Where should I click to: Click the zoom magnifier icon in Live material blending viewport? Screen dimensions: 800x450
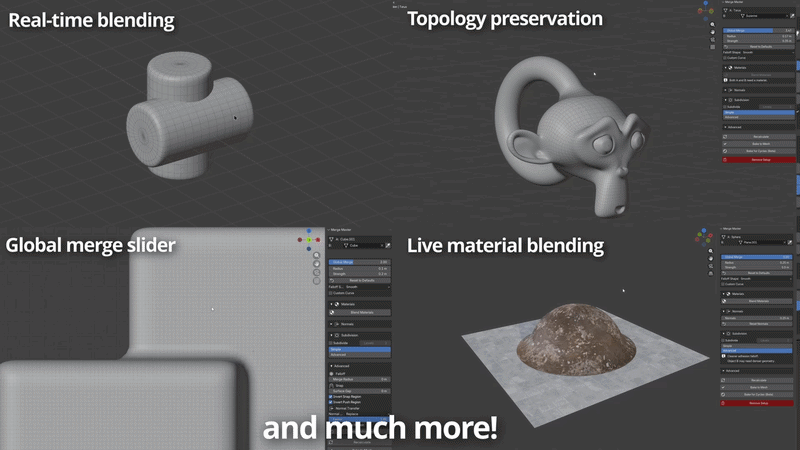click(x=711, y=251)
